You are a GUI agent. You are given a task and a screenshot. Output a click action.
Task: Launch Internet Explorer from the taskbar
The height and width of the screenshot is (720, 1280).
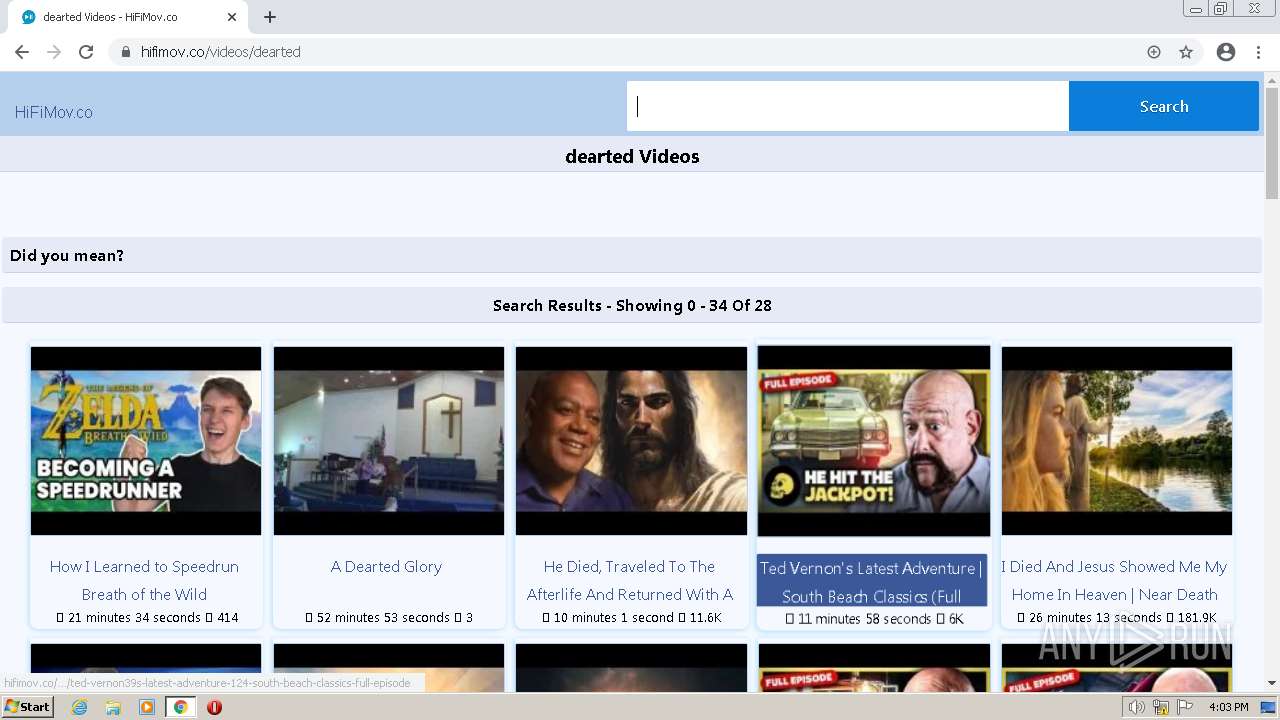(80, 707)
